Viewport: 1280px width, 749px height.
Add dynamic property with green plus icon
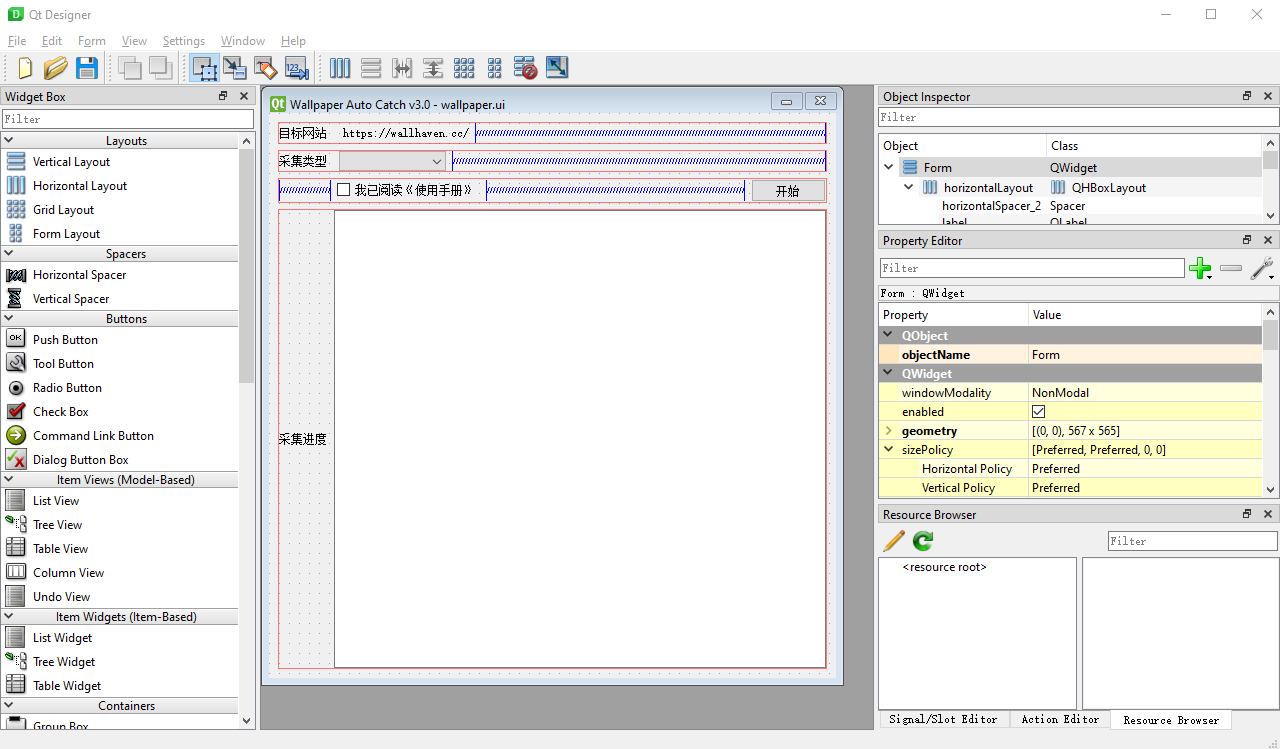click(1200, 268)
